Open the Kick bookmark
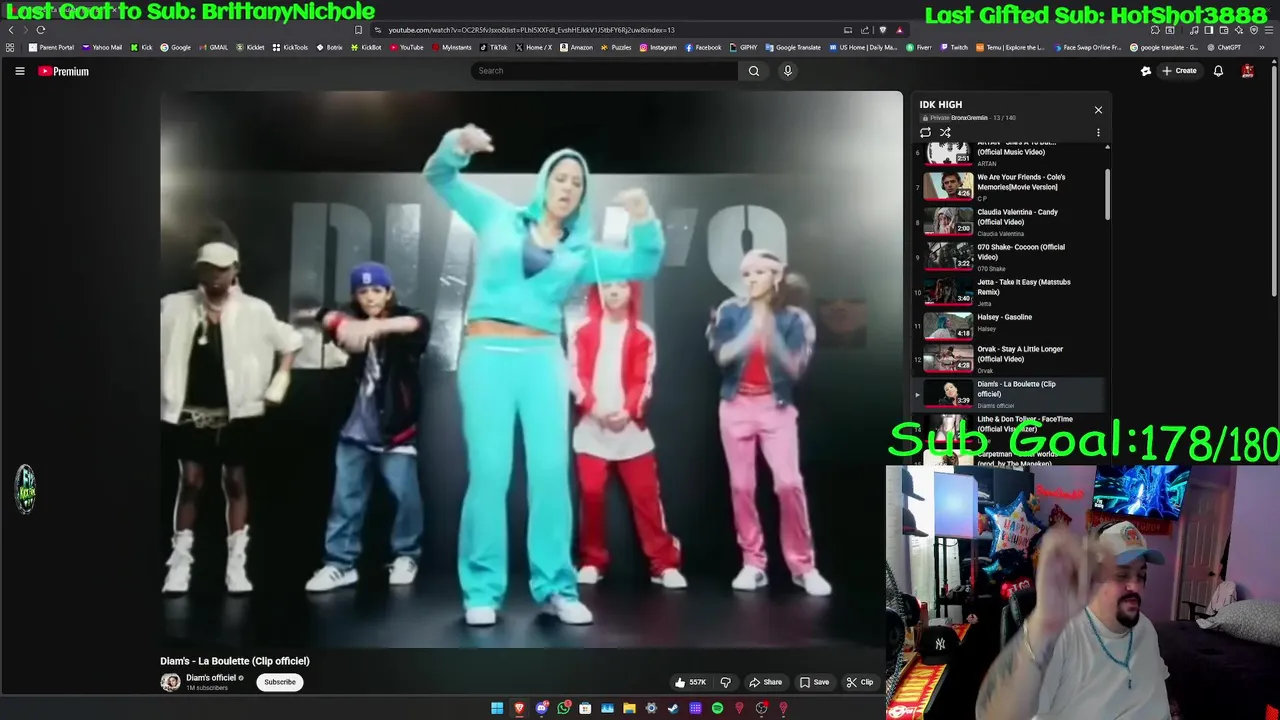This screenshot has height=720, width=1280. pyautogui.click(x=140, y=47)
